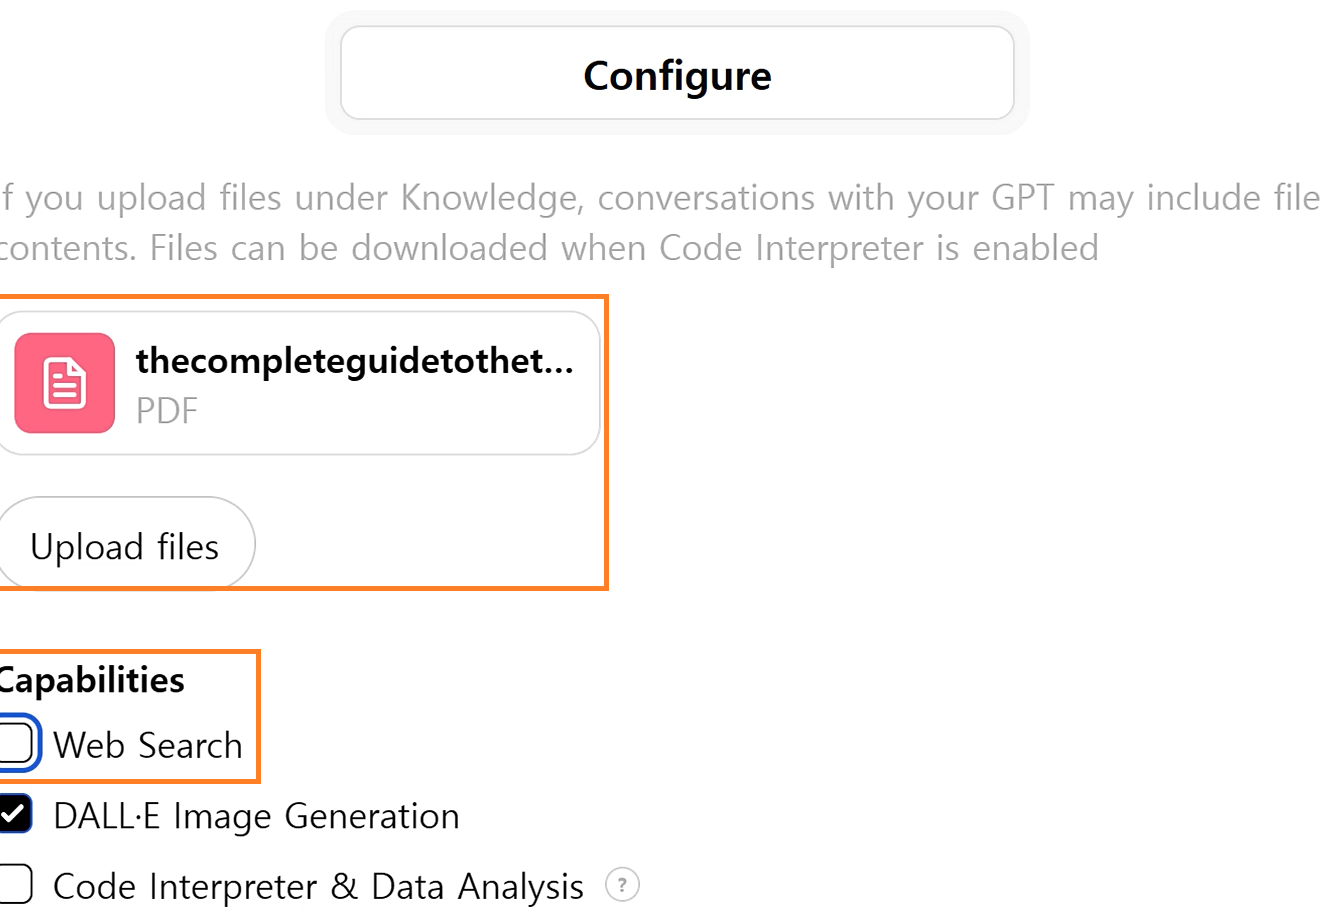Click the PDF label under the file name
This screenshot has height=922, width=1337.
pyautogui.click(x=166, y=411)
